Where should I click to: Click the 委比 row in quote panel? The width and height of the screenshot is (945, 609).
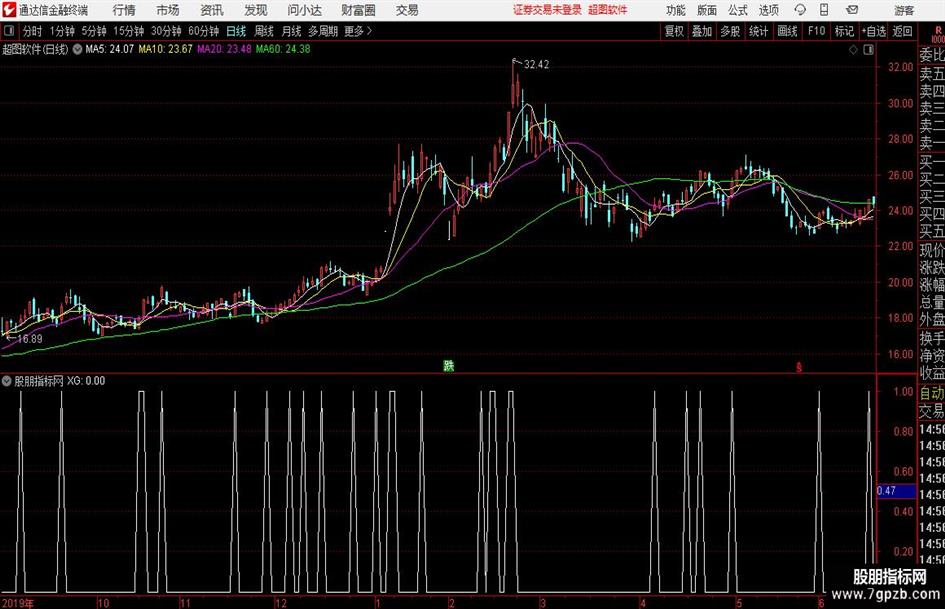(x=932, y=55)
